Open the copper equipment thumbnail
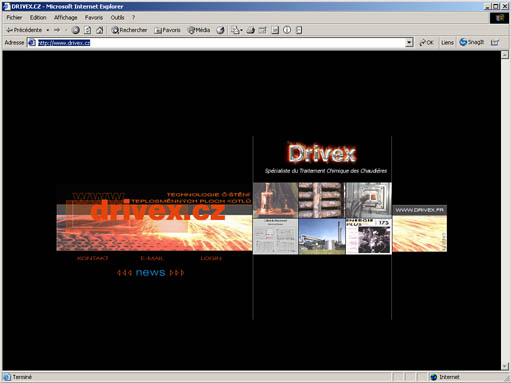This screenshot has height=383, width=511. pyautogui.click(x=275, y=200)
